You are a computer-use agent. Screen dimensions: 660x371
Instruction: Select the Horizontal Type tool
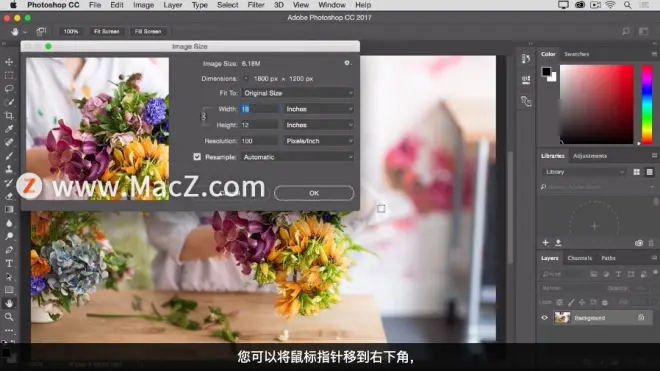(x=9, y=264)
